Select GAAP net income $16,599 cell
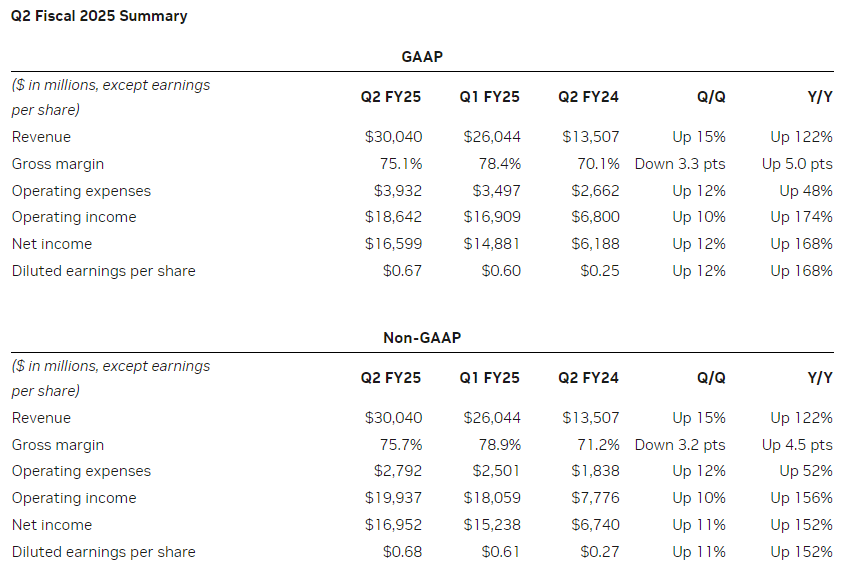The height and width of the screenshot is (574, 850). pyautogui.click(x=393, y=244)
